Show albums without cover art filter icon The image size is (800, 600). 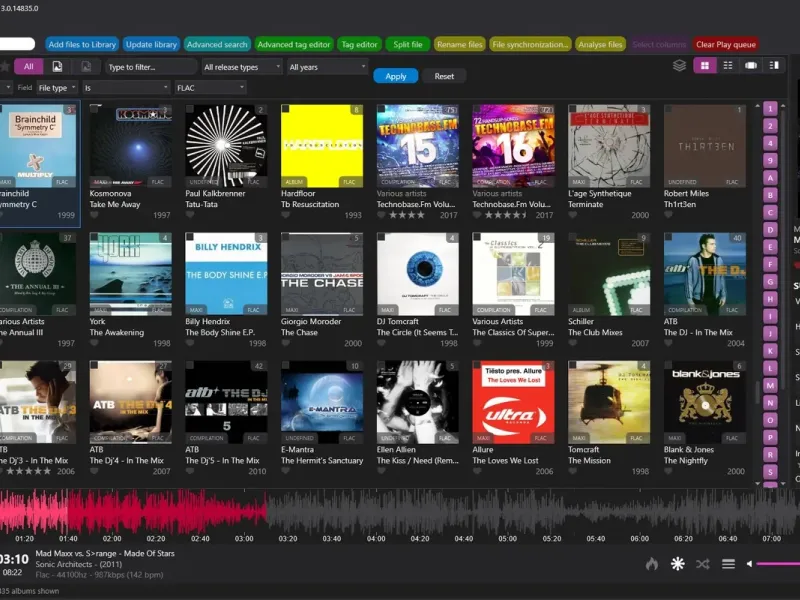point(86,66)
